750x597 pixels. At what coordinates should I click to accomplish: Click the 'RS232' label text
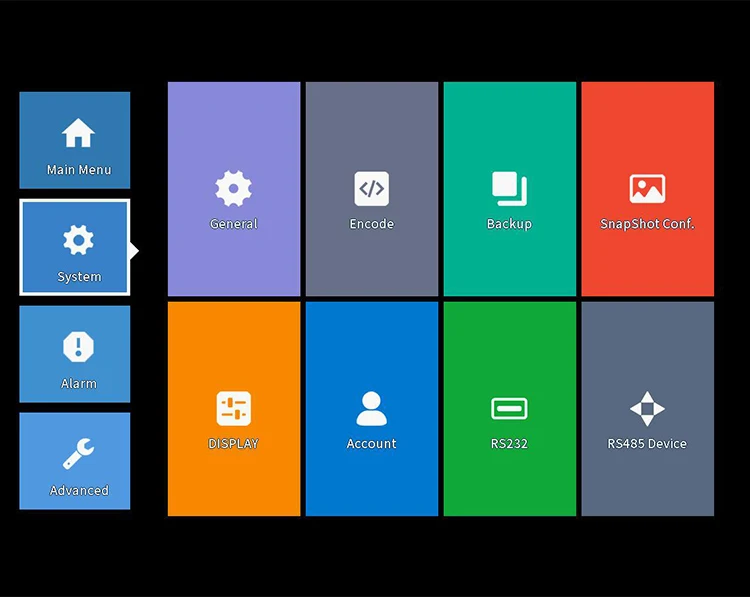(509, 444)
